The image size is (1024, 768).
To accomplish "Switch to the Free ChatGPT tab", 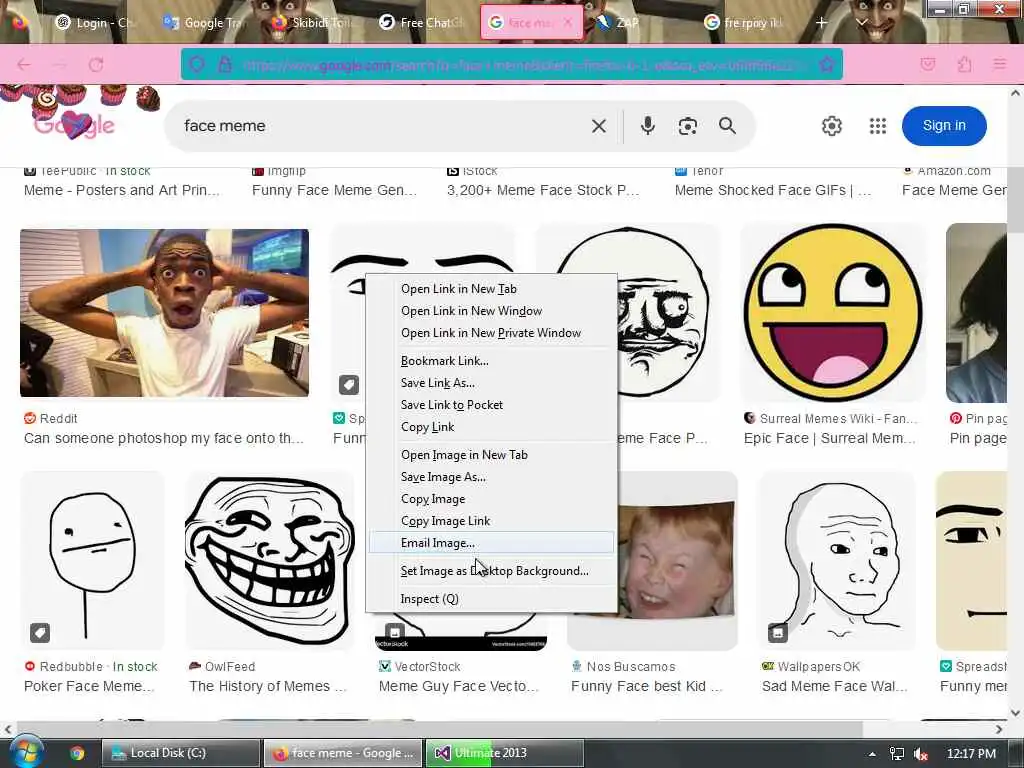I will (x=421, y=22).
